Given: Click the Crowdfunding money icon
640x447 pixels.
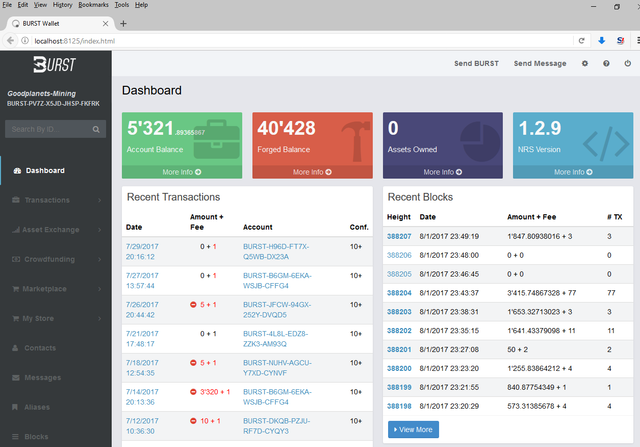Looking at the screenshot, I should coord(16,259).
